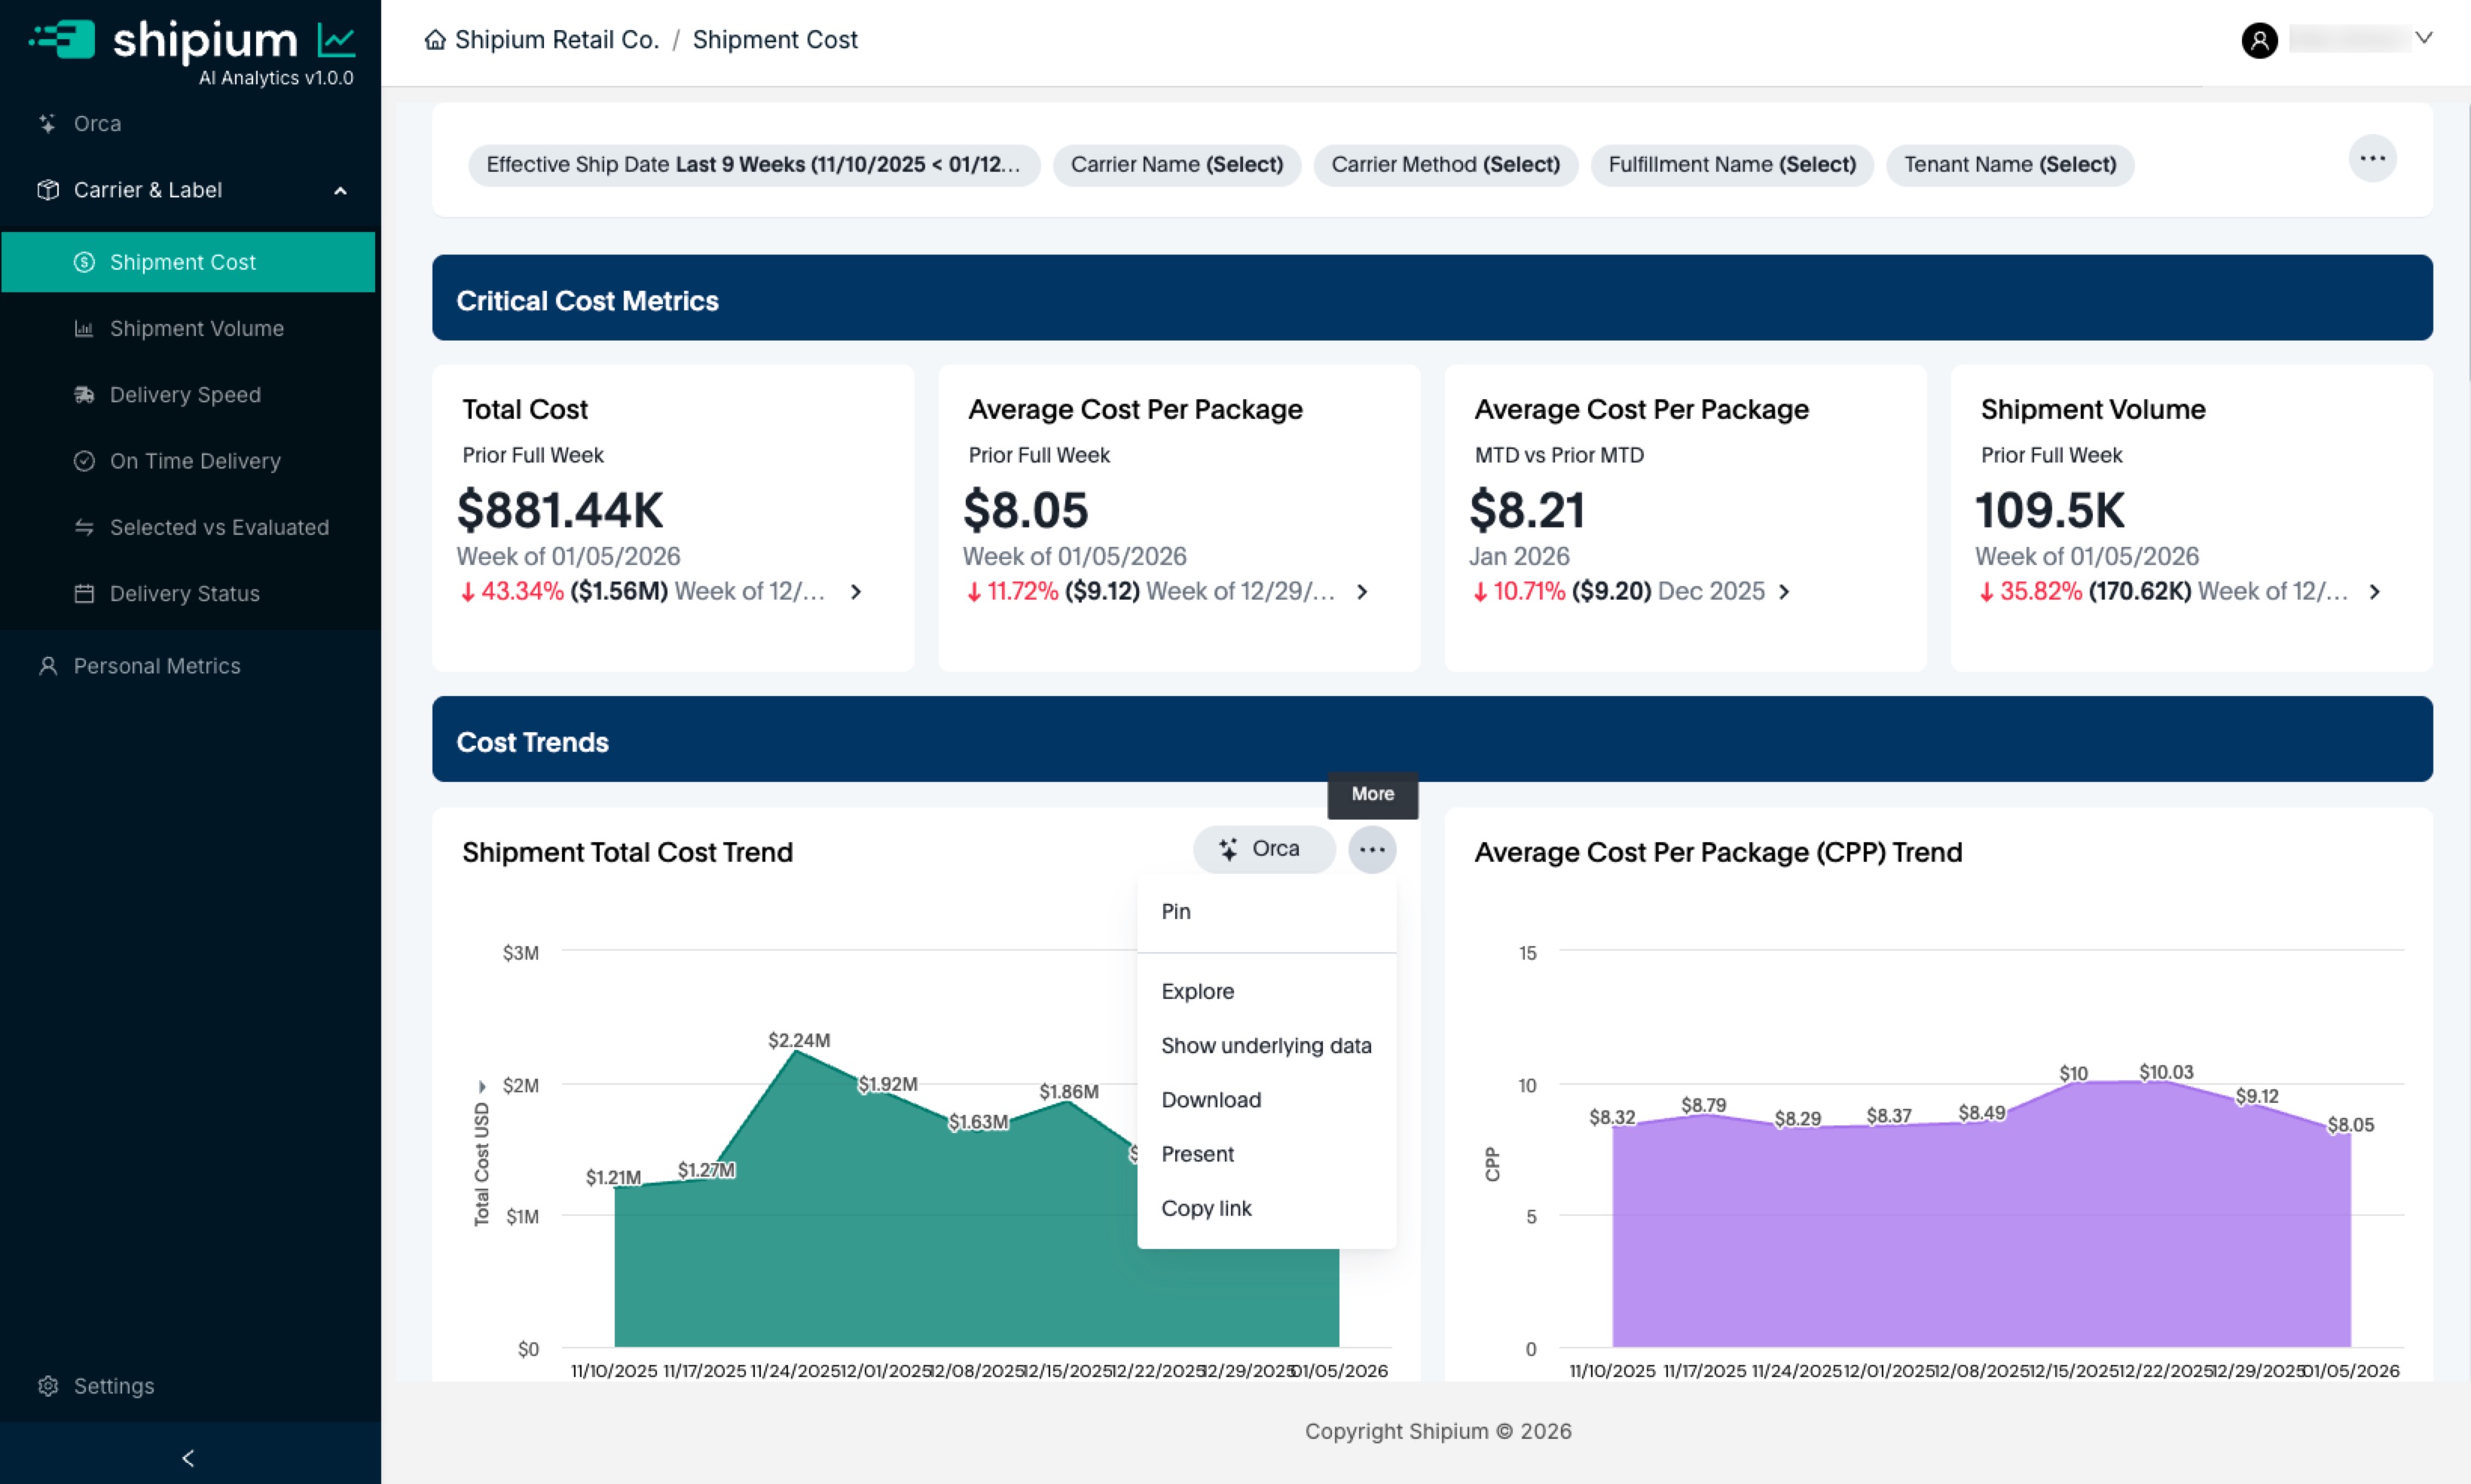Collapse the sidebar with bottom arrow
This screenshot has height=1484, width=2471.
coord(188,1457)
